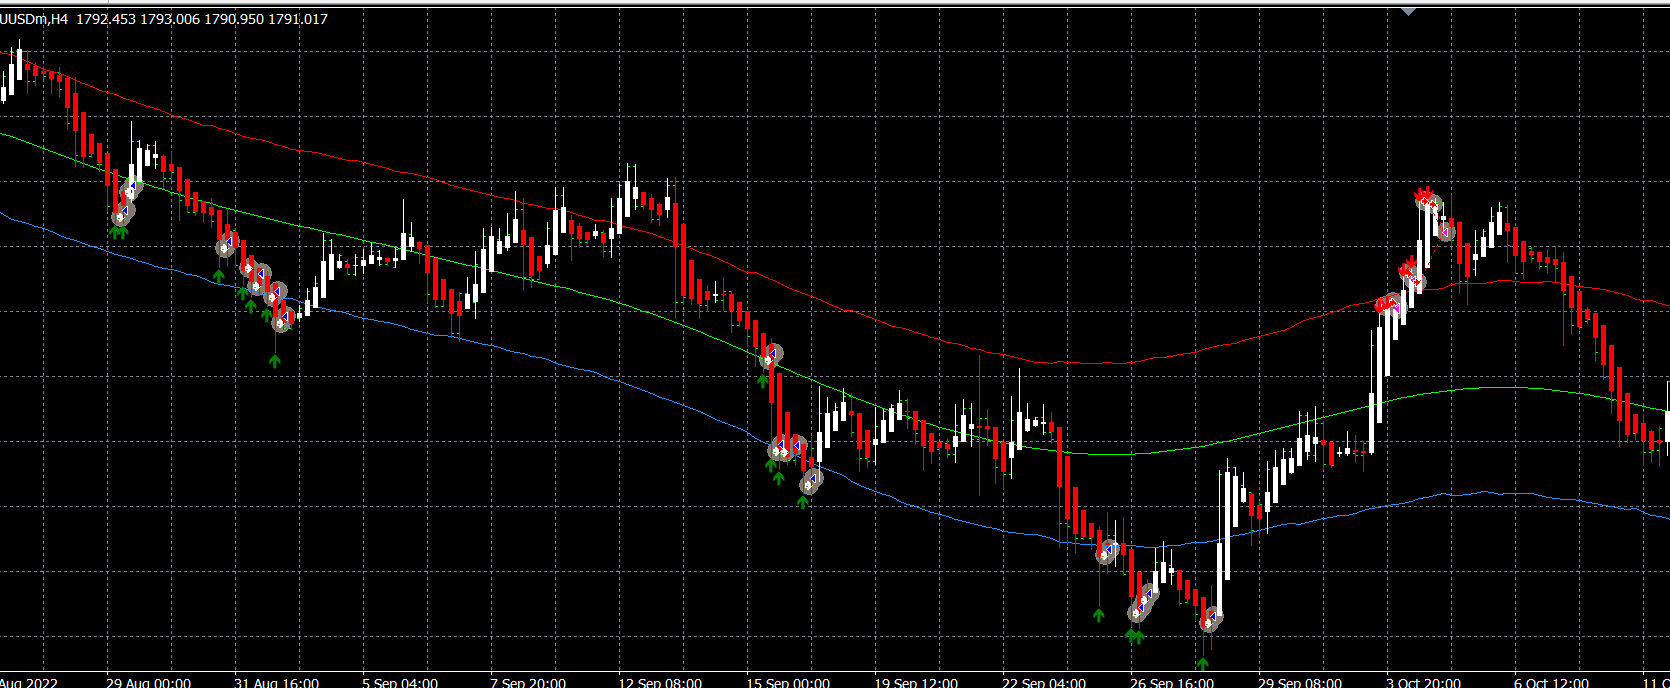Image resolution: width=1670 pixels, height=688 pixels.
Task: Click the 12 Sep 08:00 time label
Action: pos(660,682)
